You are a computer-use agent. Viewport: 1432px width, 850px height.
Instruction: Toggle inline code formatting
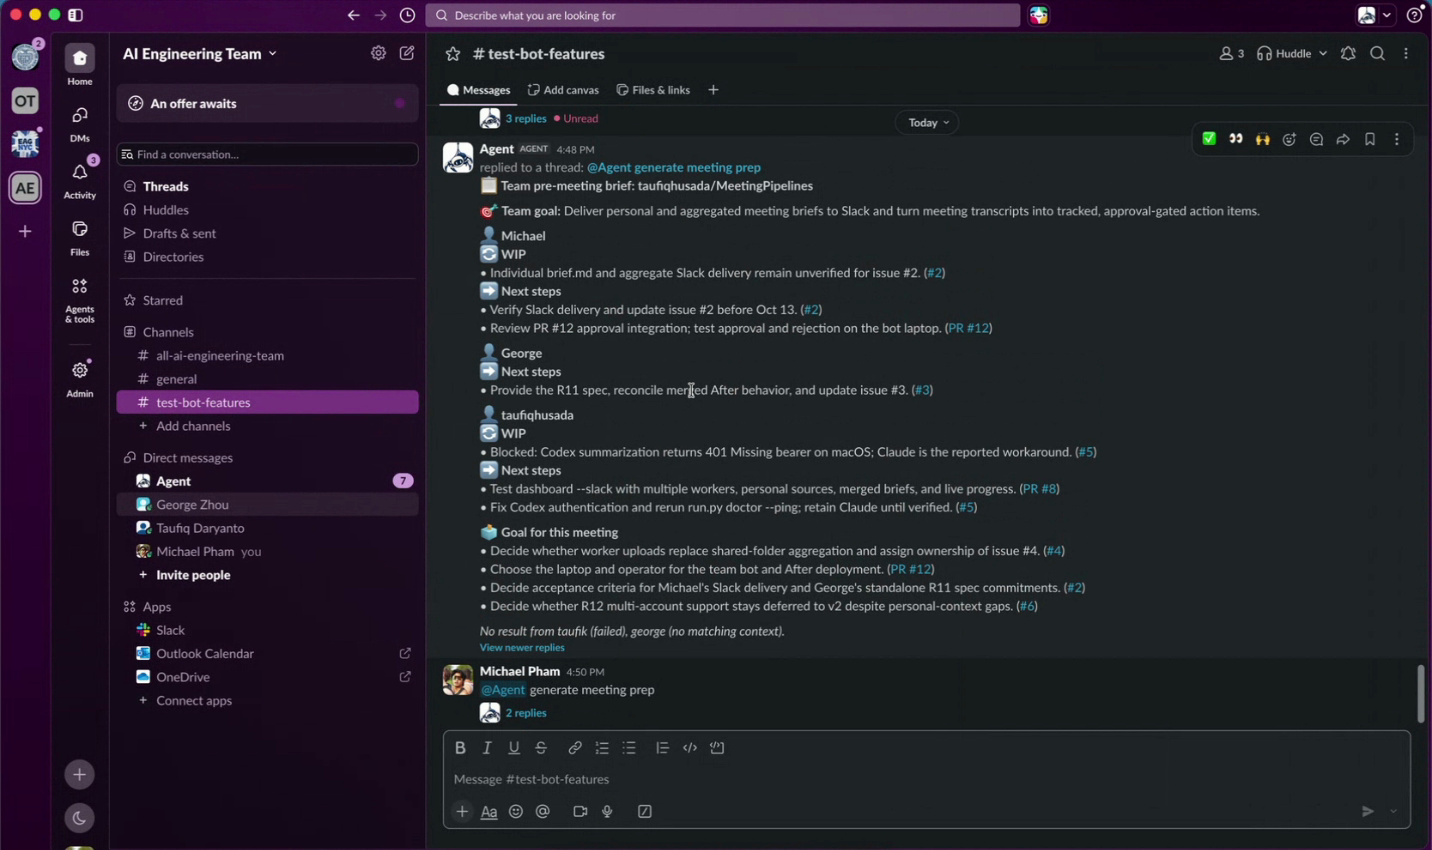(690, 748)
